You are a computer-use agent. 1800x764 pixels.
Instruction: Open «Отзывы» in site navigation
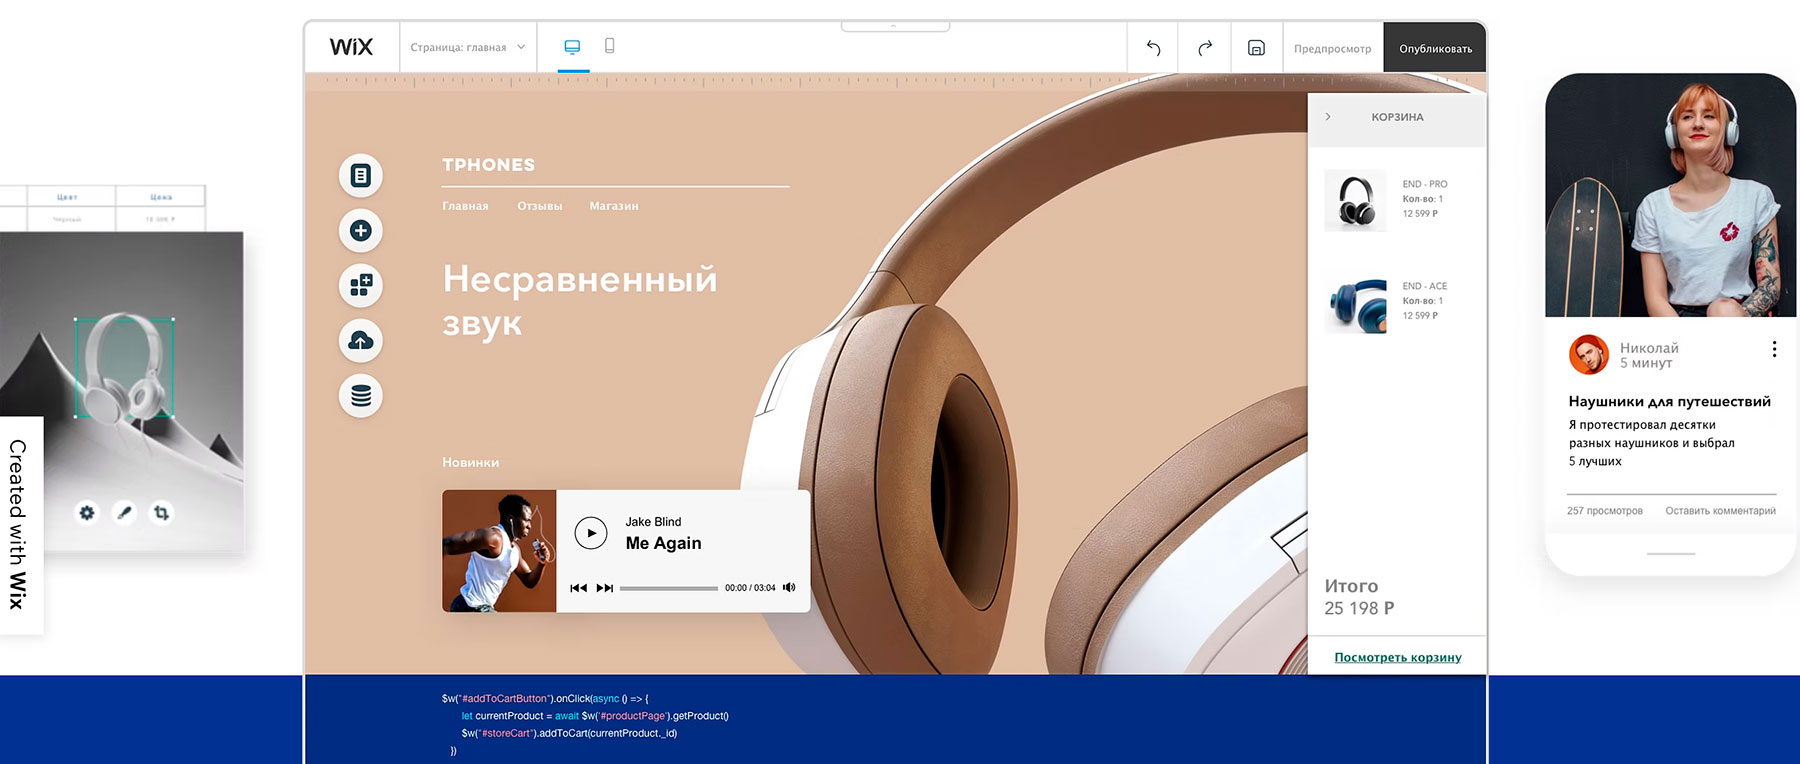pyautogui.click(x=540, y=206)
